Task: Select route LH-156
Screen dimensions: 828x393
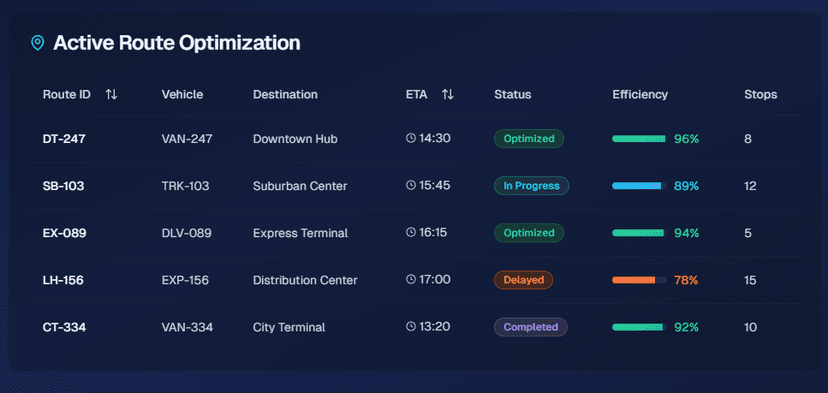Action: (63, 280)
